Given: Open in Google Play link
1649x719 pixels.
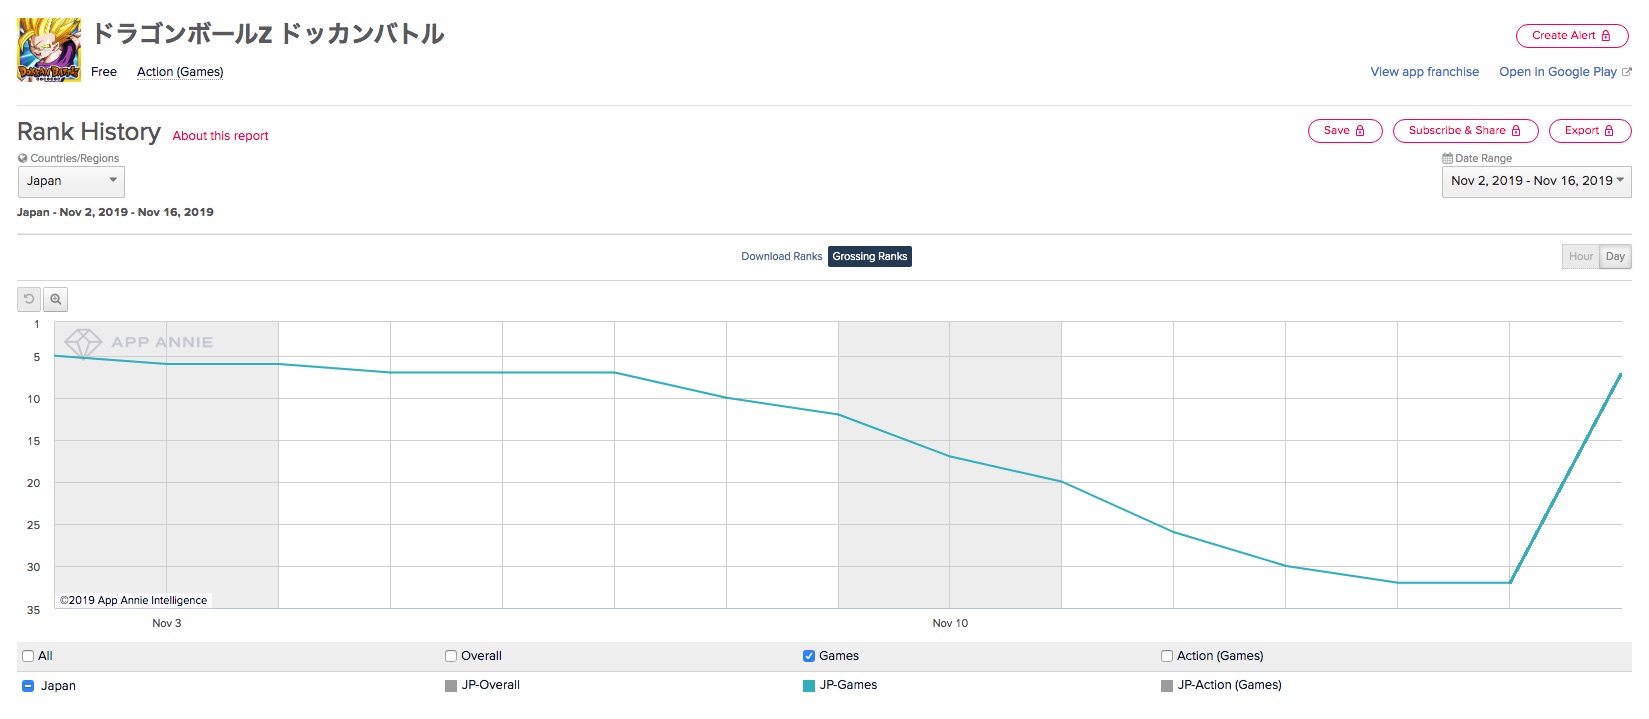Looking at the screenshot, I should tap(1557, 72).
